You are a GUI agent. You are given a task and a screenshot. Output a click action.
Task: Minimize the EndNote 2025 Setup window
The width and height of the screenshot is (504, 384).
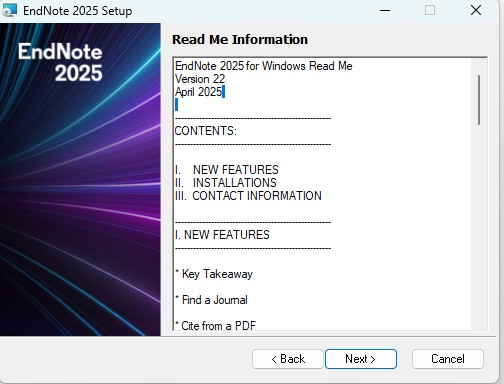[385, 10]
